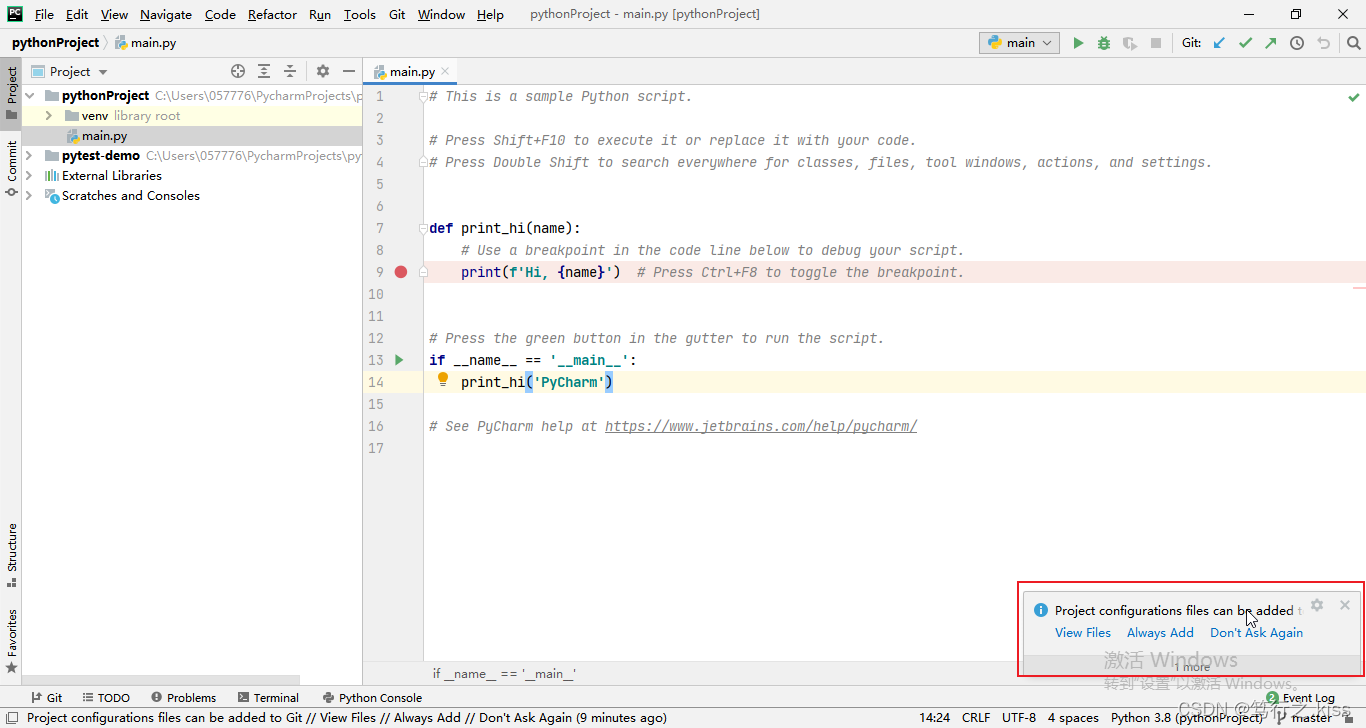
Task: Collapse all nodes in the Project panel
Action: 290,71
